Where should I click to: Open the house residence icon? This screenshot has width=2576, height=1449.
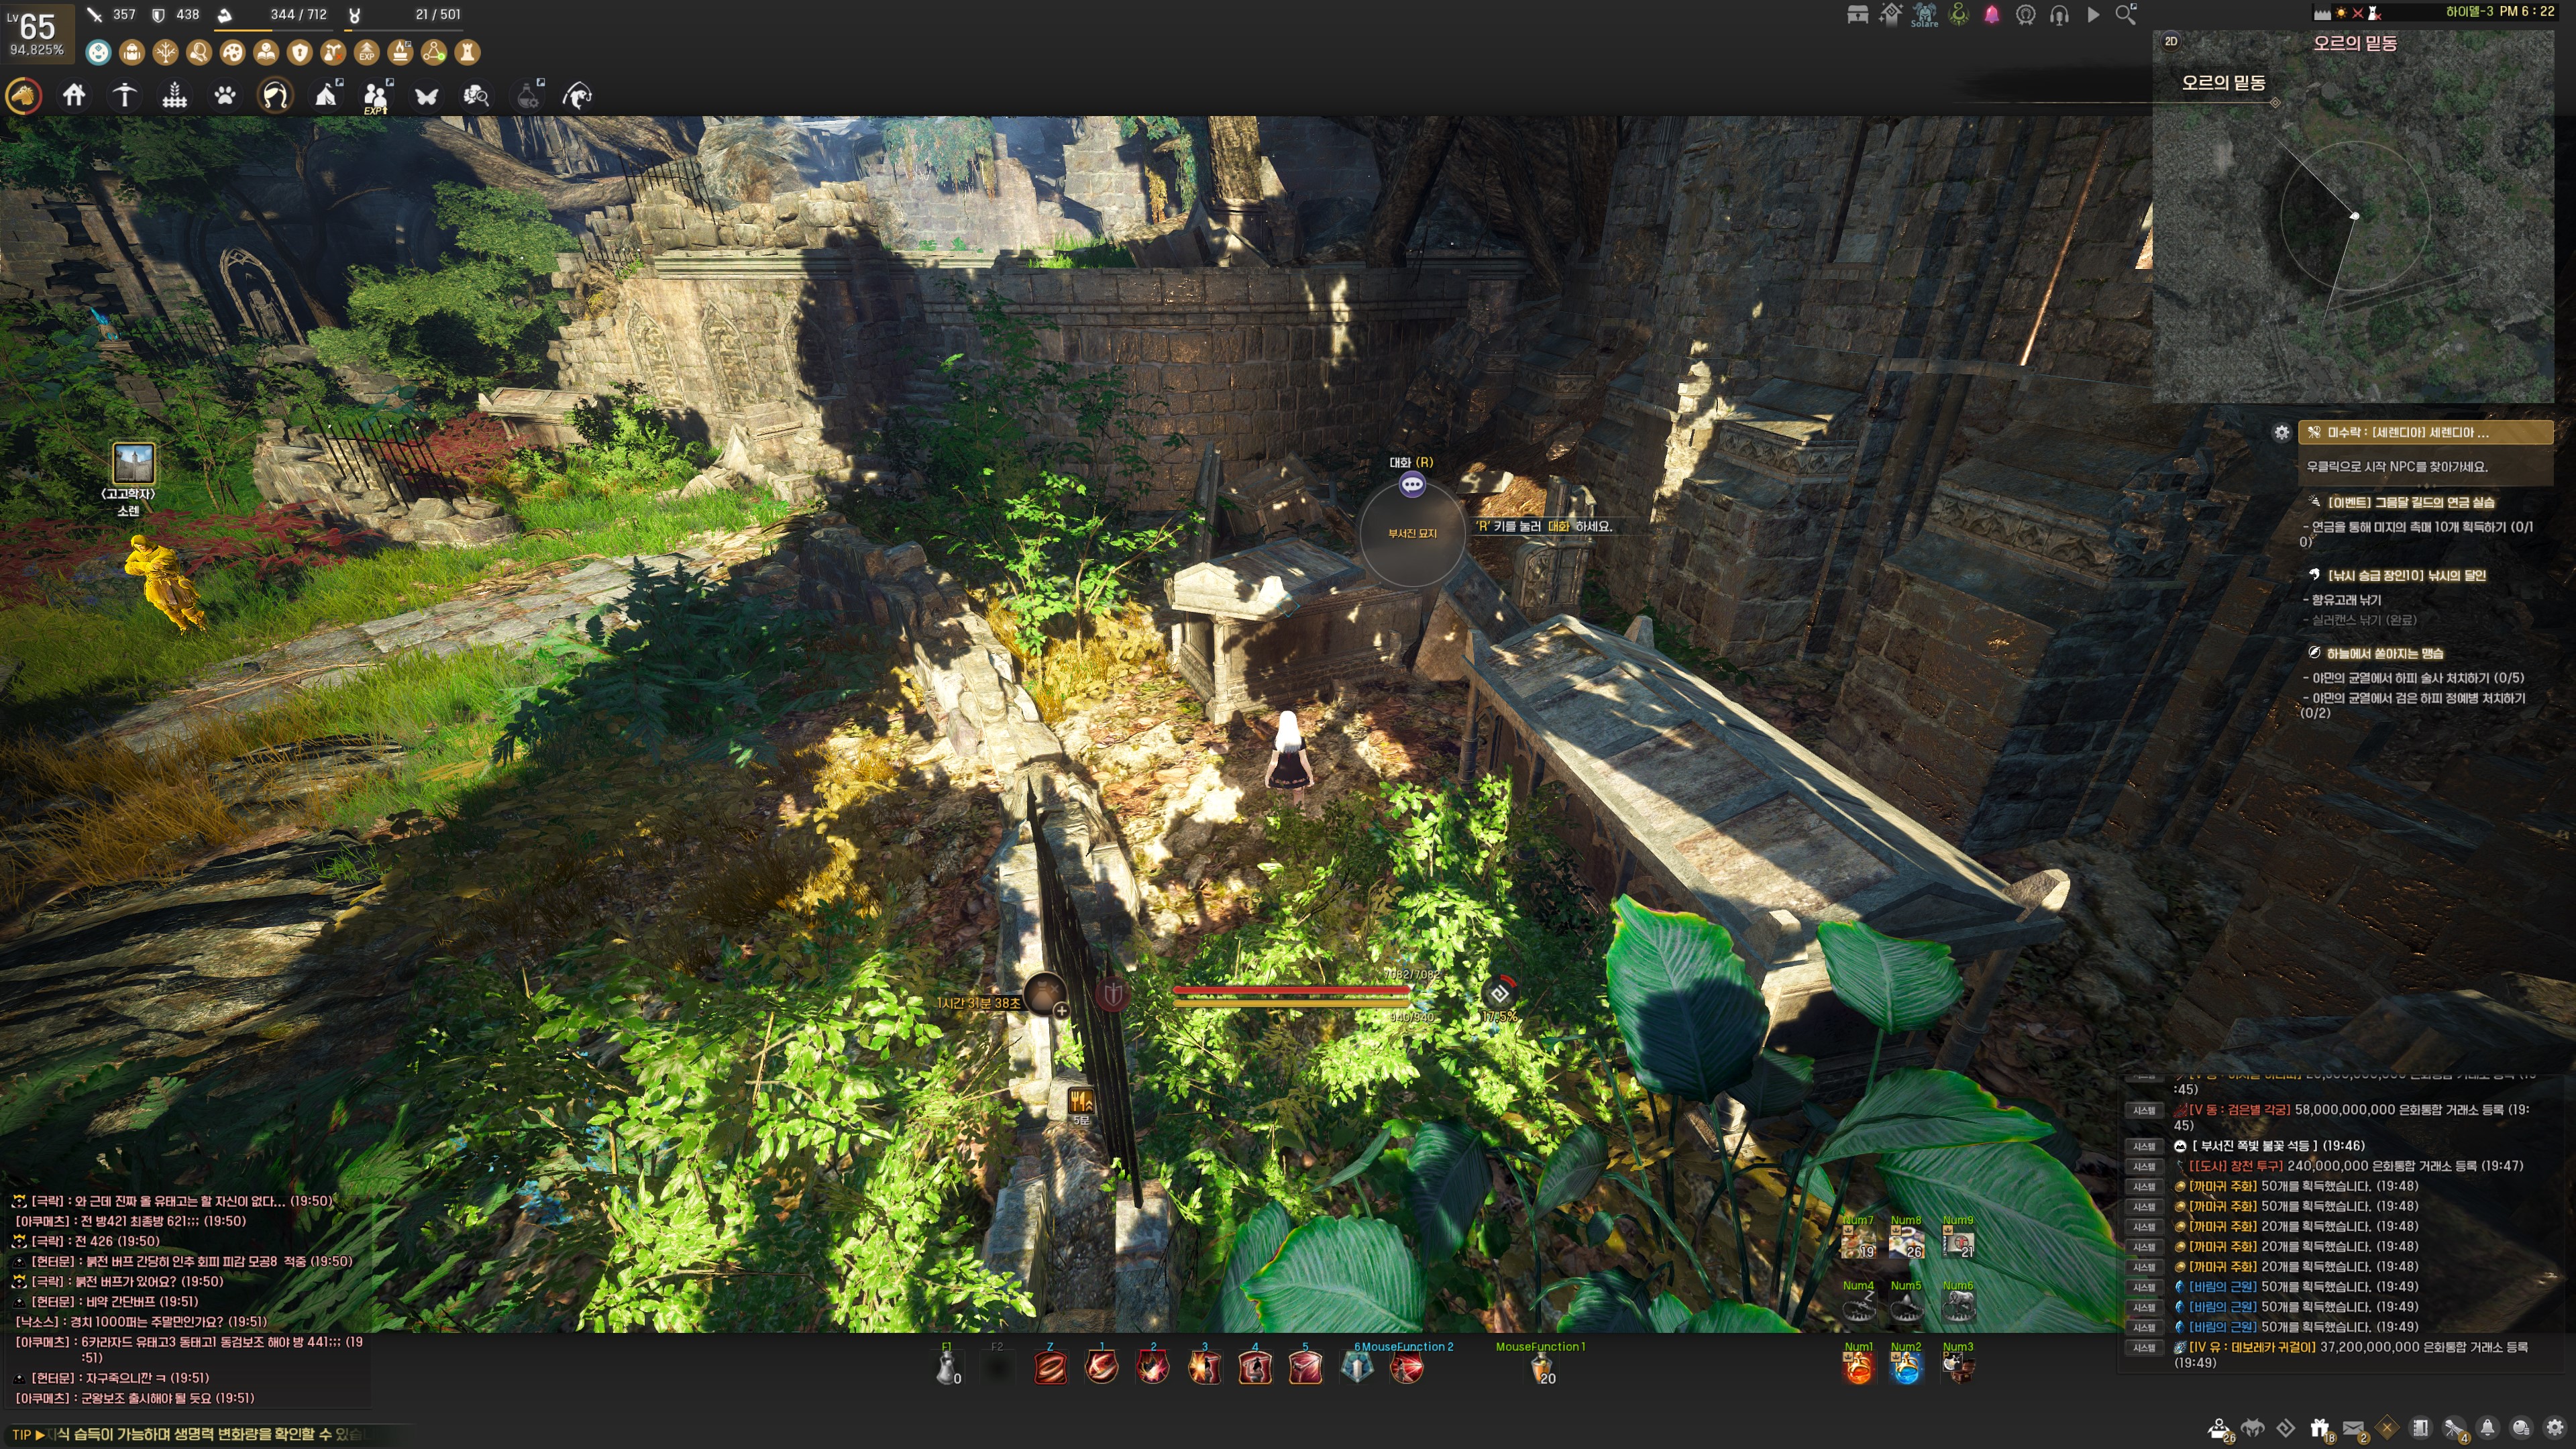(74, 96)
